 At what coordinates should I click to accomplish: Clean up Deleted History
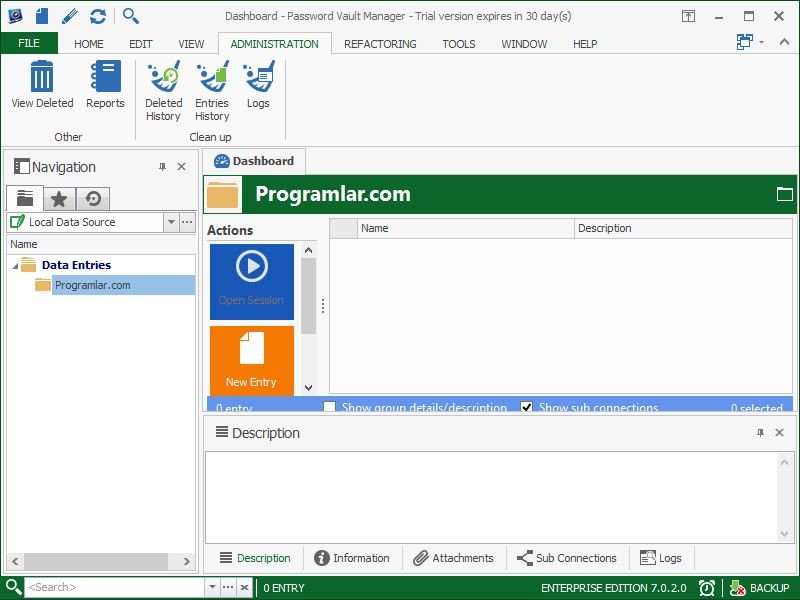click(163, 91)
